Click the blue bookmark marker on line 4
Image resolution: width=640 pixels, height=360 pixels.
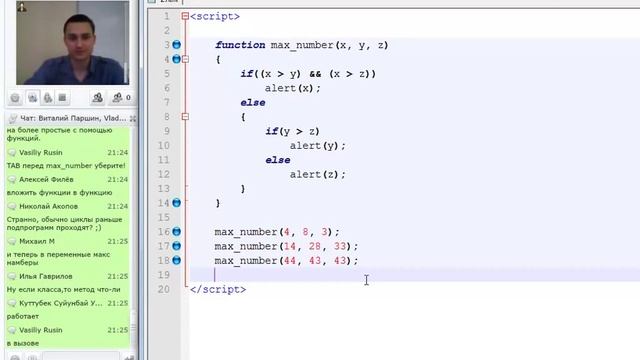point(176,59)
